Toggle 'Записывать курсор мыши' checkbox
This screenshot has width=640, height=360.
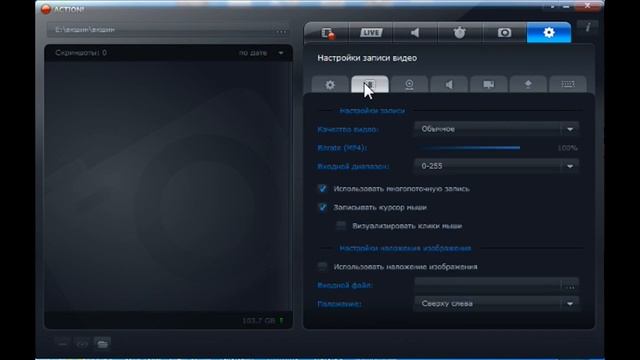tap(322, 207)
